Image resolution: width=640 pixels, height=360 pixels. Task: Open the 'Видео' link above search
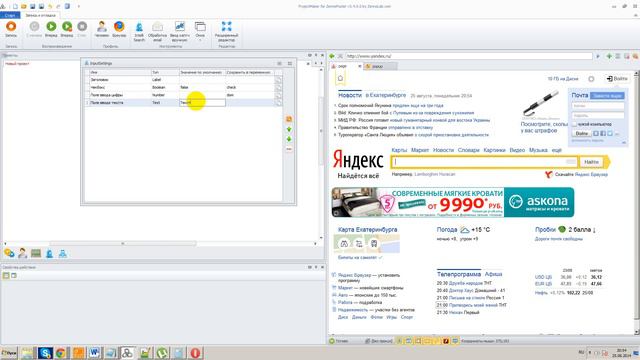tap(517, 150)
